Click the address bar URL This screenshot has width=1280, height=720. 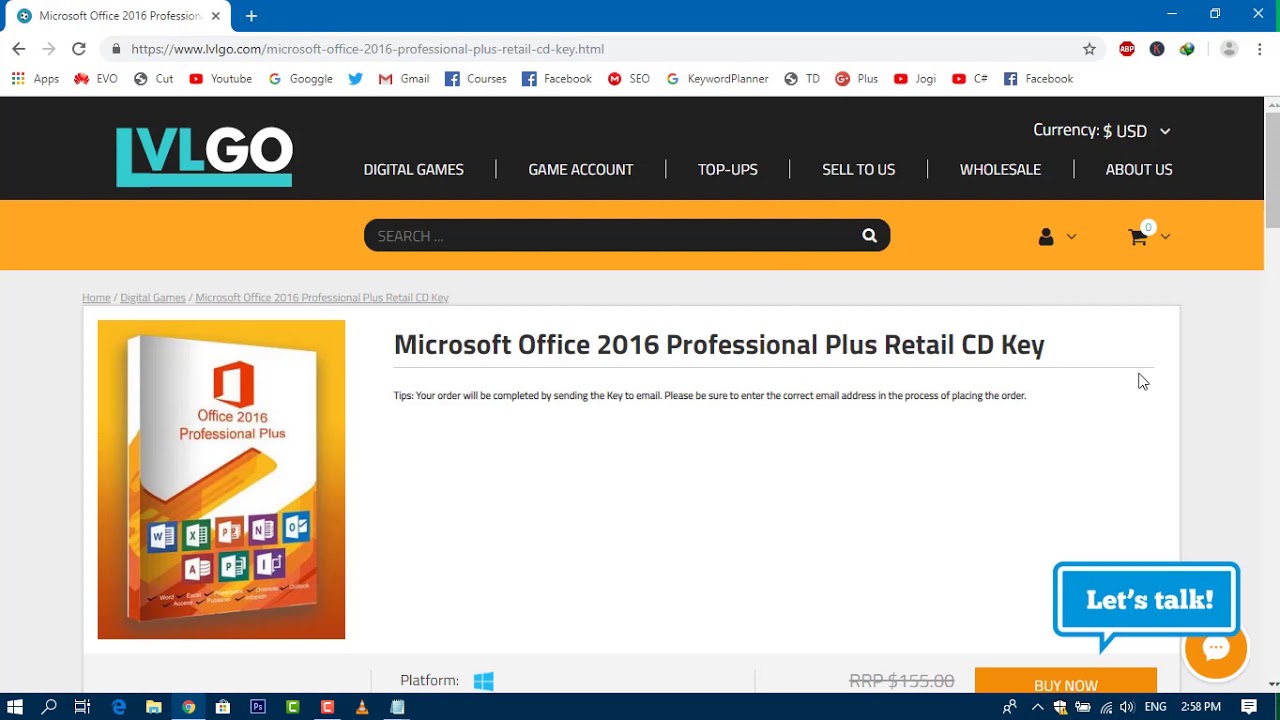point(368,49)
